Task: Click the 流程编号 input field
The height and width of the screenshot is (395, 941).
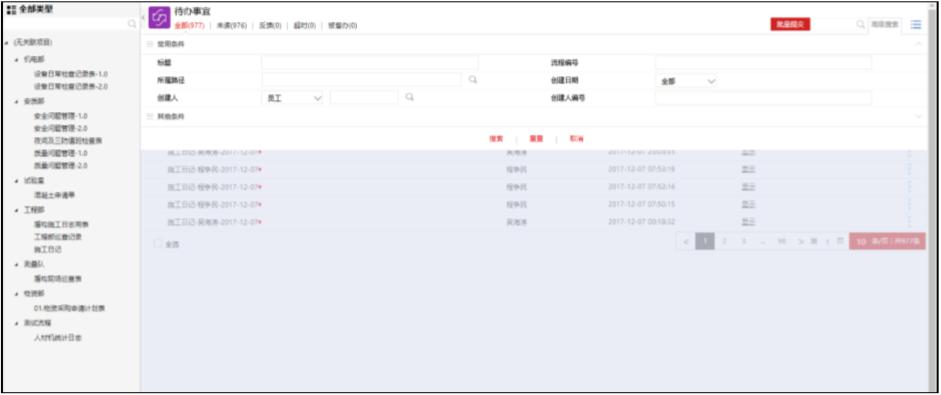Action: tap(763, 62)
